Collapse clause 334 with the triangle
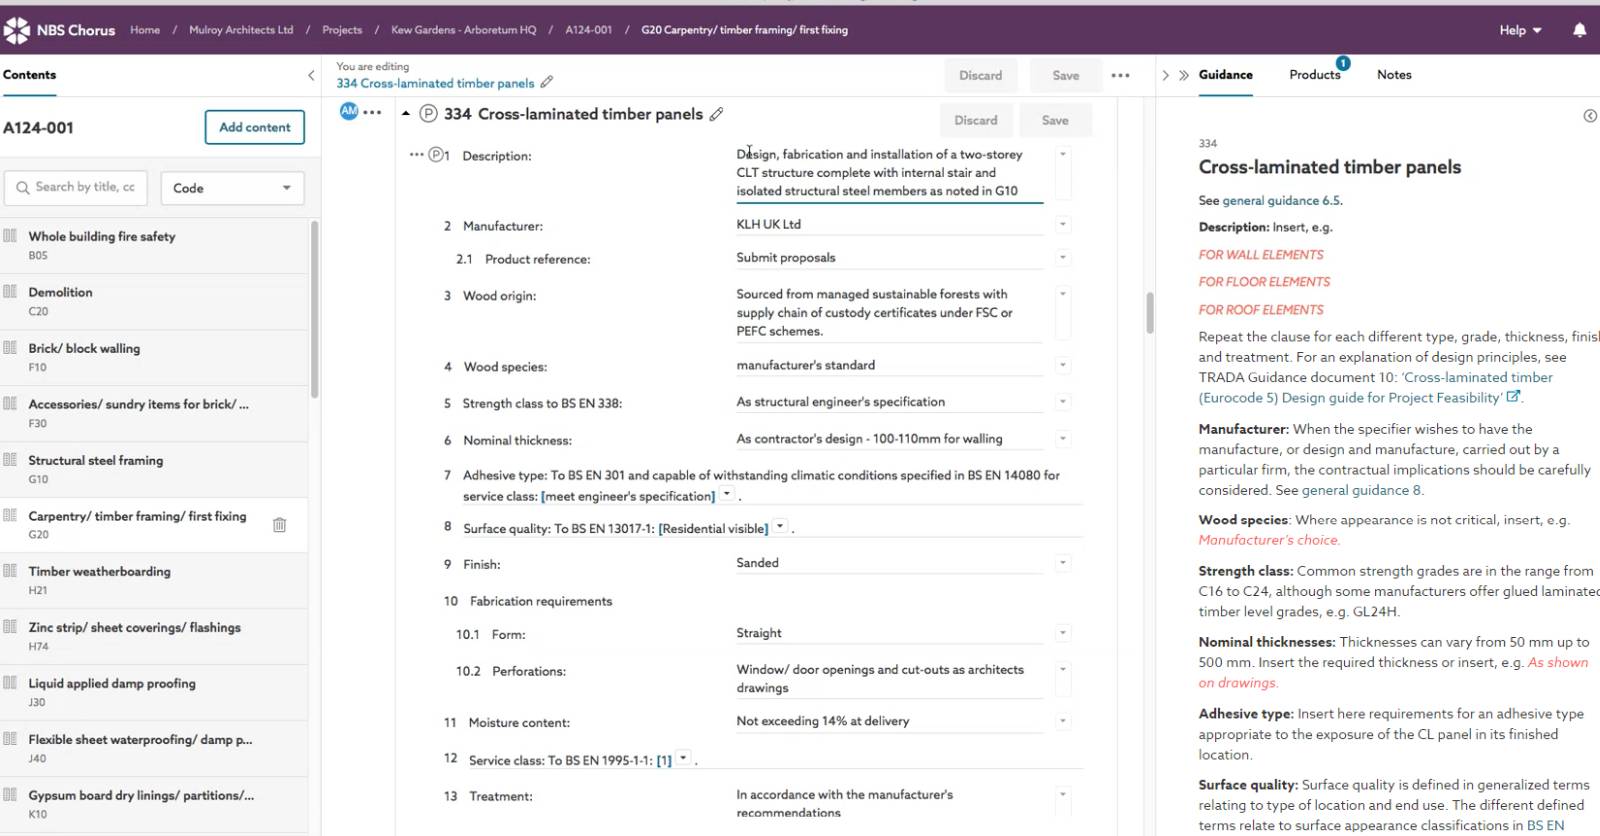The height and width of the screenshot is (836, 1600). pyautogui.click(x=406, y=114)
